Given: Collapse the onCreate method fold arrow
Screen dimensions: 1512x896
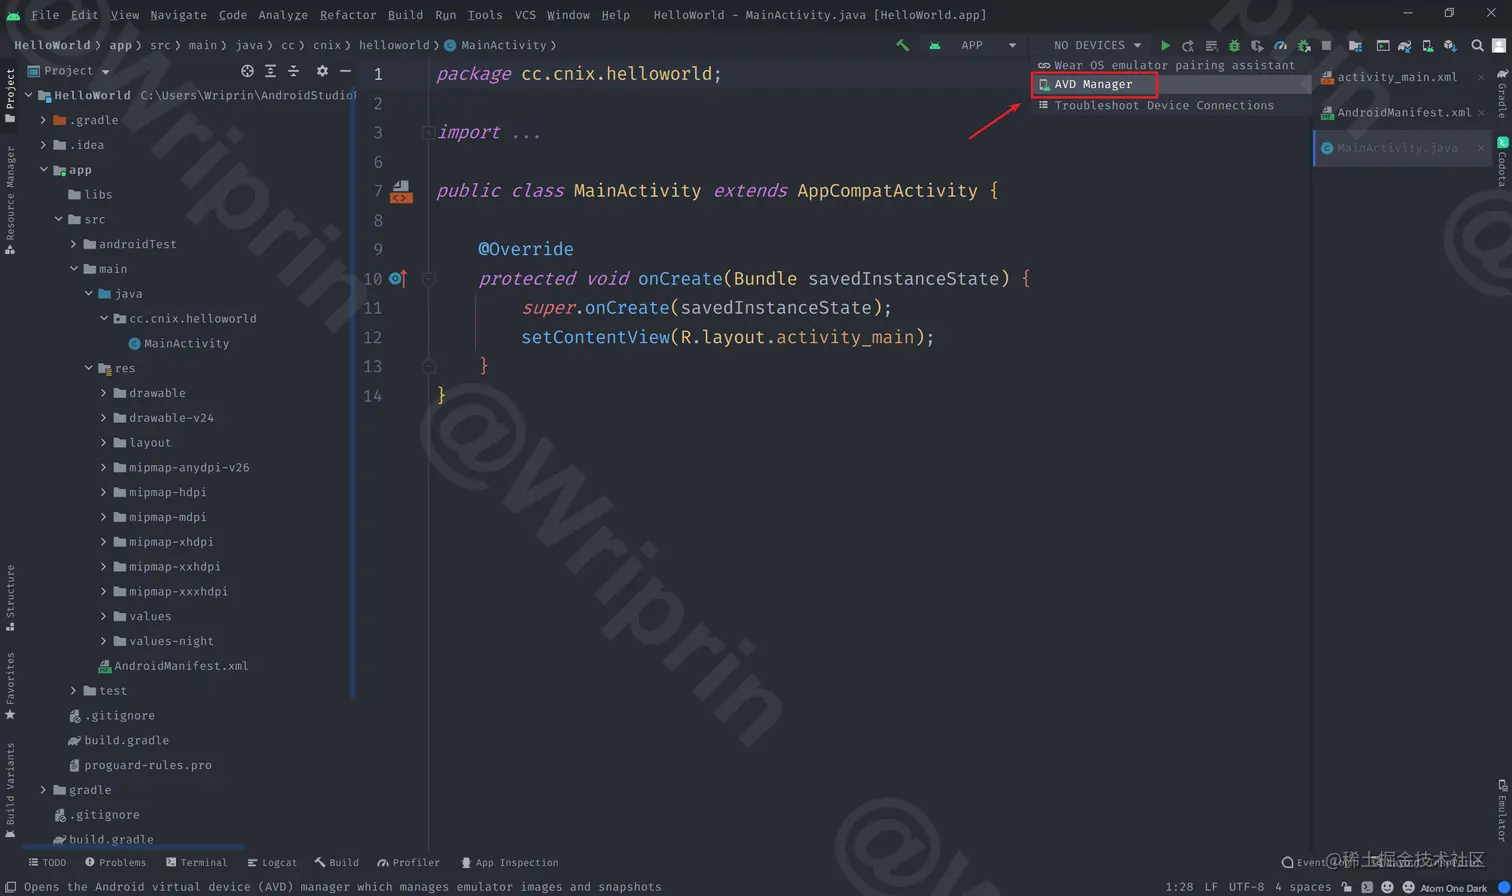Looking at the screenshot, I should [x=429, y=278].
